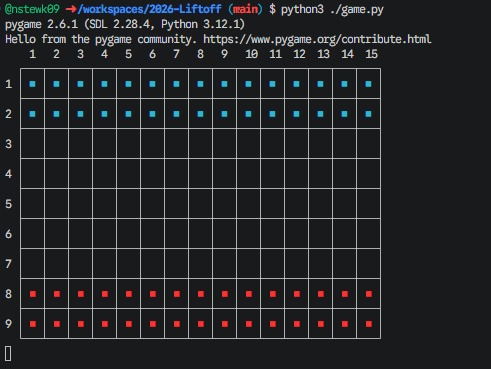Select blue piece at row 1 column 4
The height and width of the screenshot is (369, 491).
coord(104,84)
